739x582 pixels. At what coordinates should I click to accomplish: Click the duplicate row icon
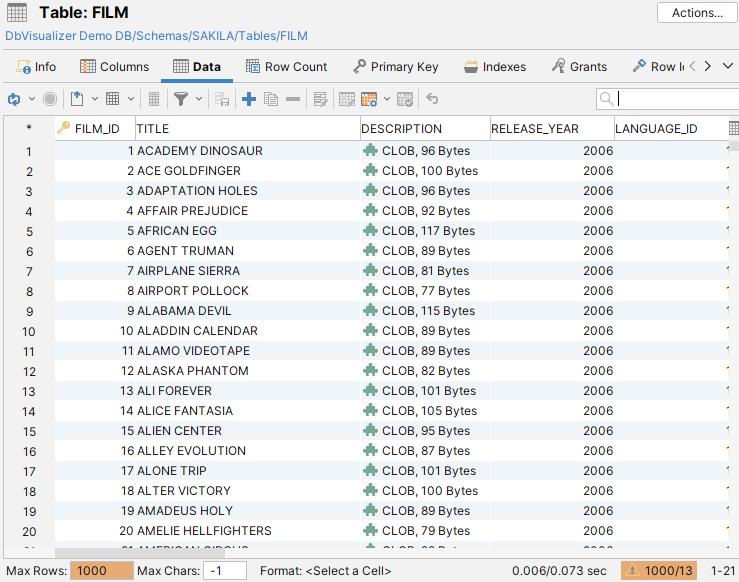tap(270, 99)
